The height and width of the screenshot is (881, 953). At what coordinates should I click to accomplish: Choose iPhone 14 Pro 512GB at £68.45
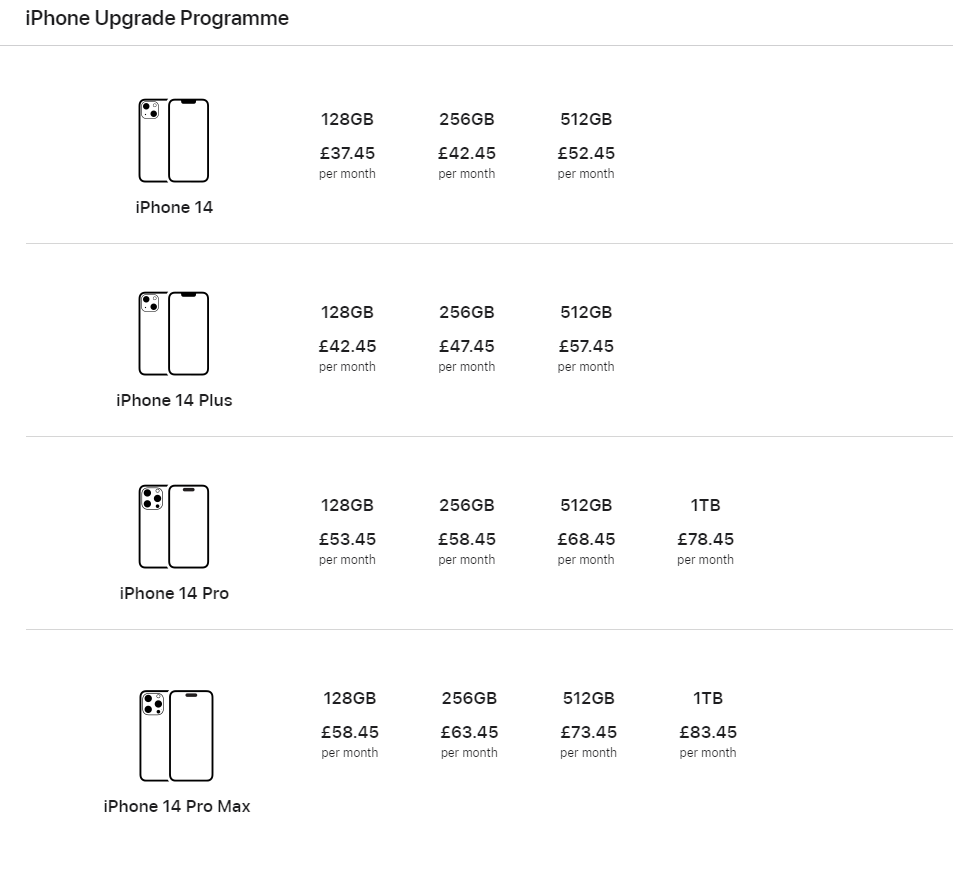click(x=586, y=532)
